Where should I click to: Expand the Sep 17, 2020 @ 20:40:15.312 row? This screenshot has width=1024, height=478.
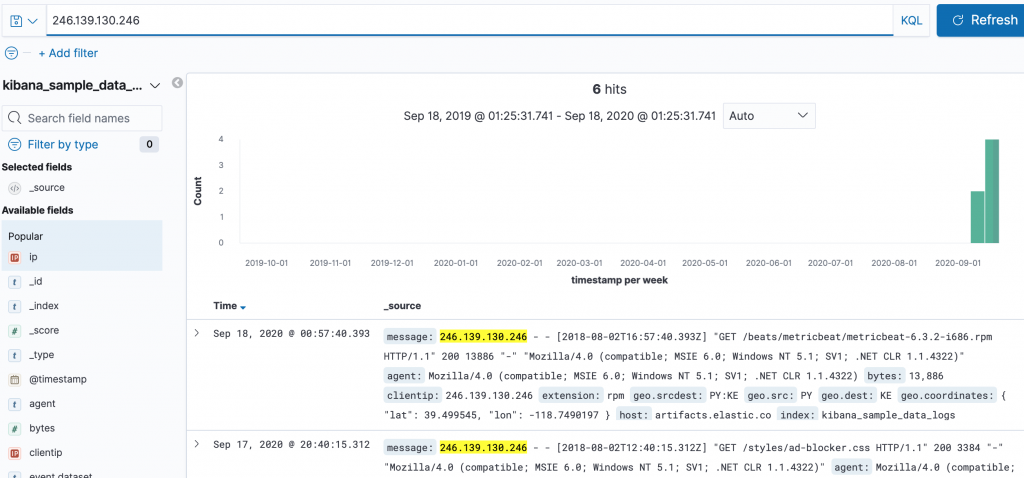click(197, 444)
